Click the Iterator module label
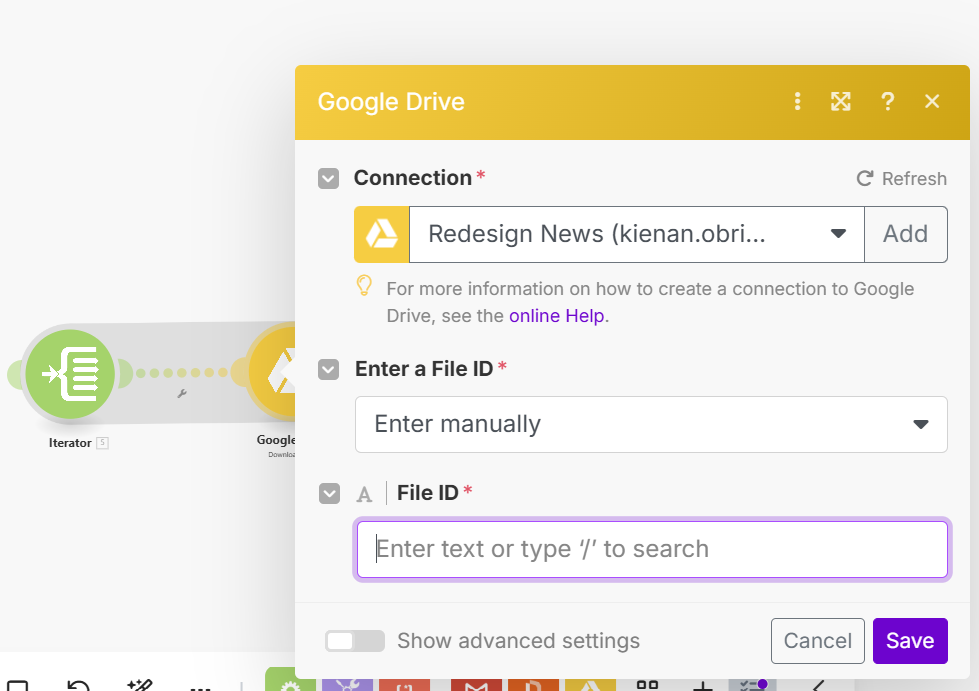 [x=70, y=443]
